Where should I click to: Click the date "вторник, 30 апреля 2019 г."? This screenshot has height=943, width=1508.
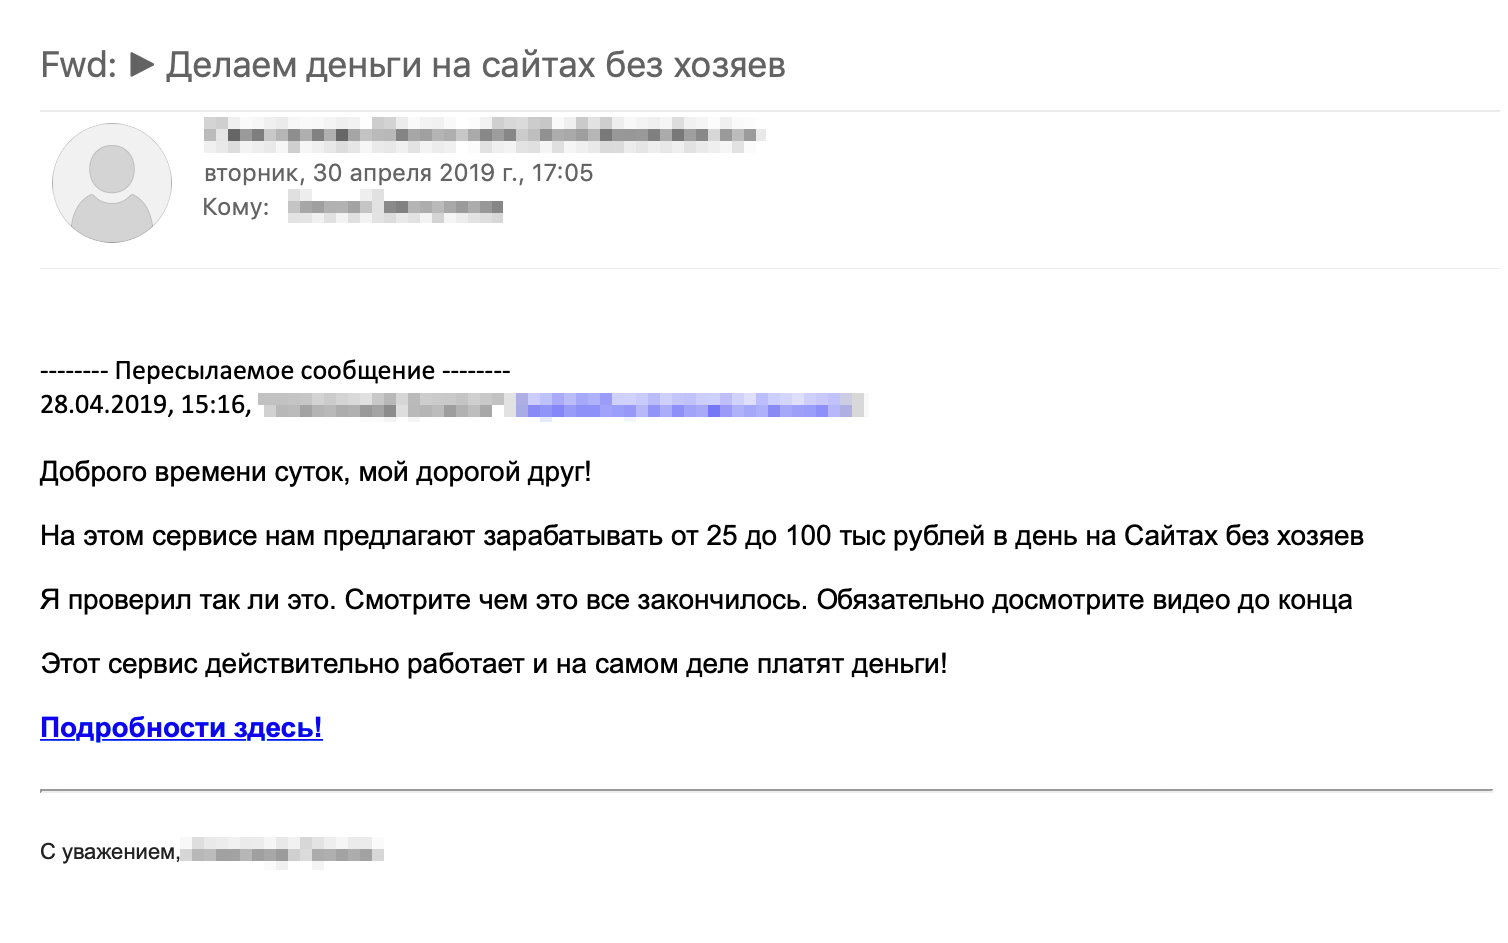363,173
